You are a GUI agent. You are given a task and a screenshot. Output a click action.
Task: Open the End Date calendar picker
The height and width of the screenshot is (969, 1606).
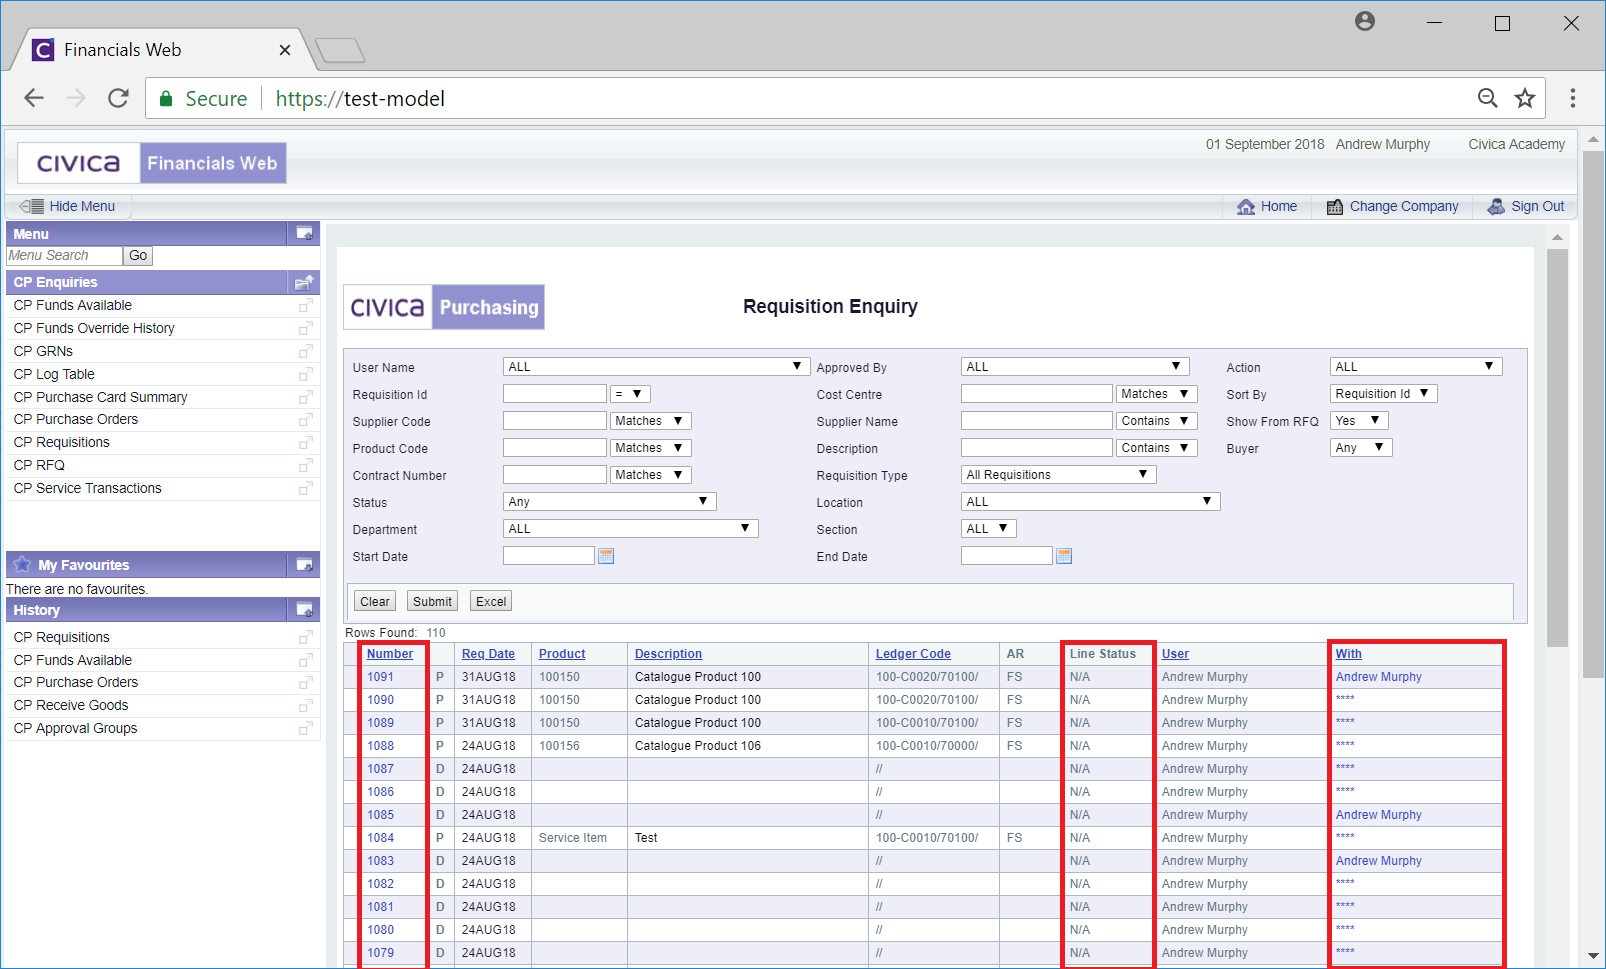(x=1064, y=556)
